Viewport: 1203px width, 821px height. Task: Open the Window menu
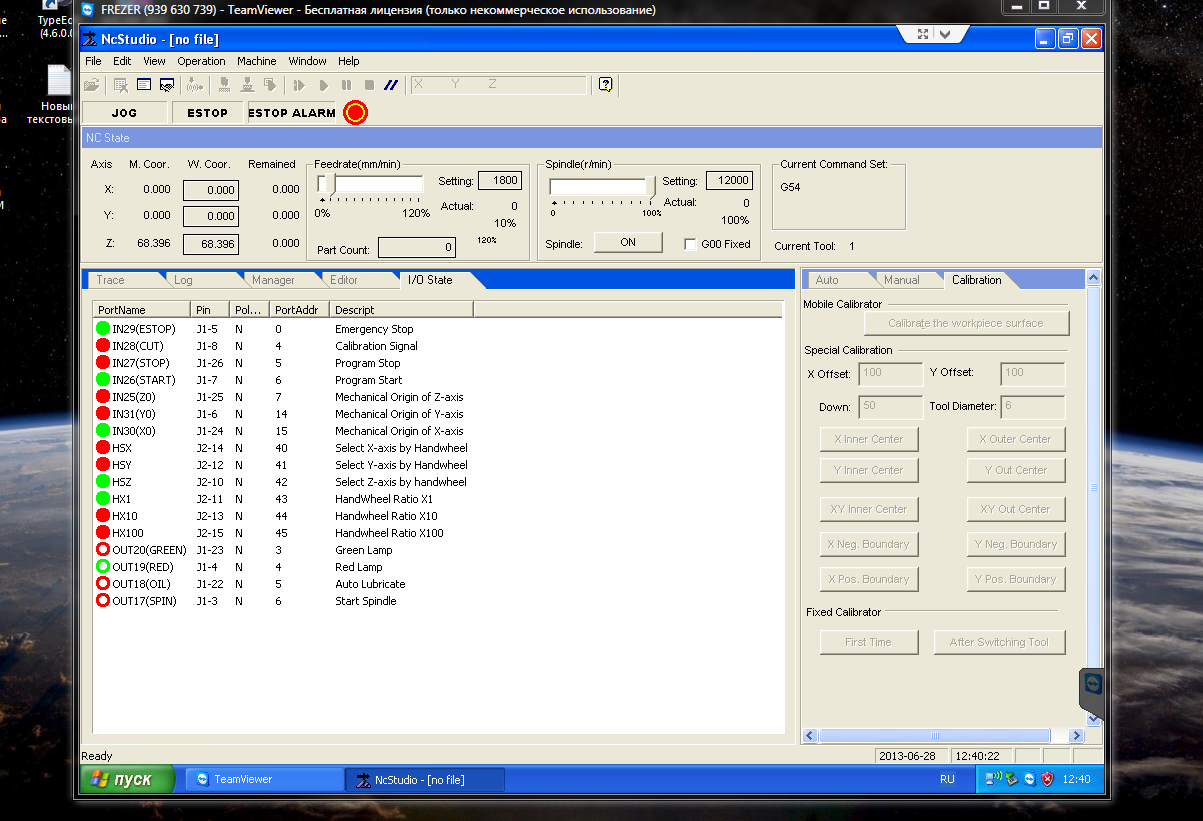[x=307, y=61]
